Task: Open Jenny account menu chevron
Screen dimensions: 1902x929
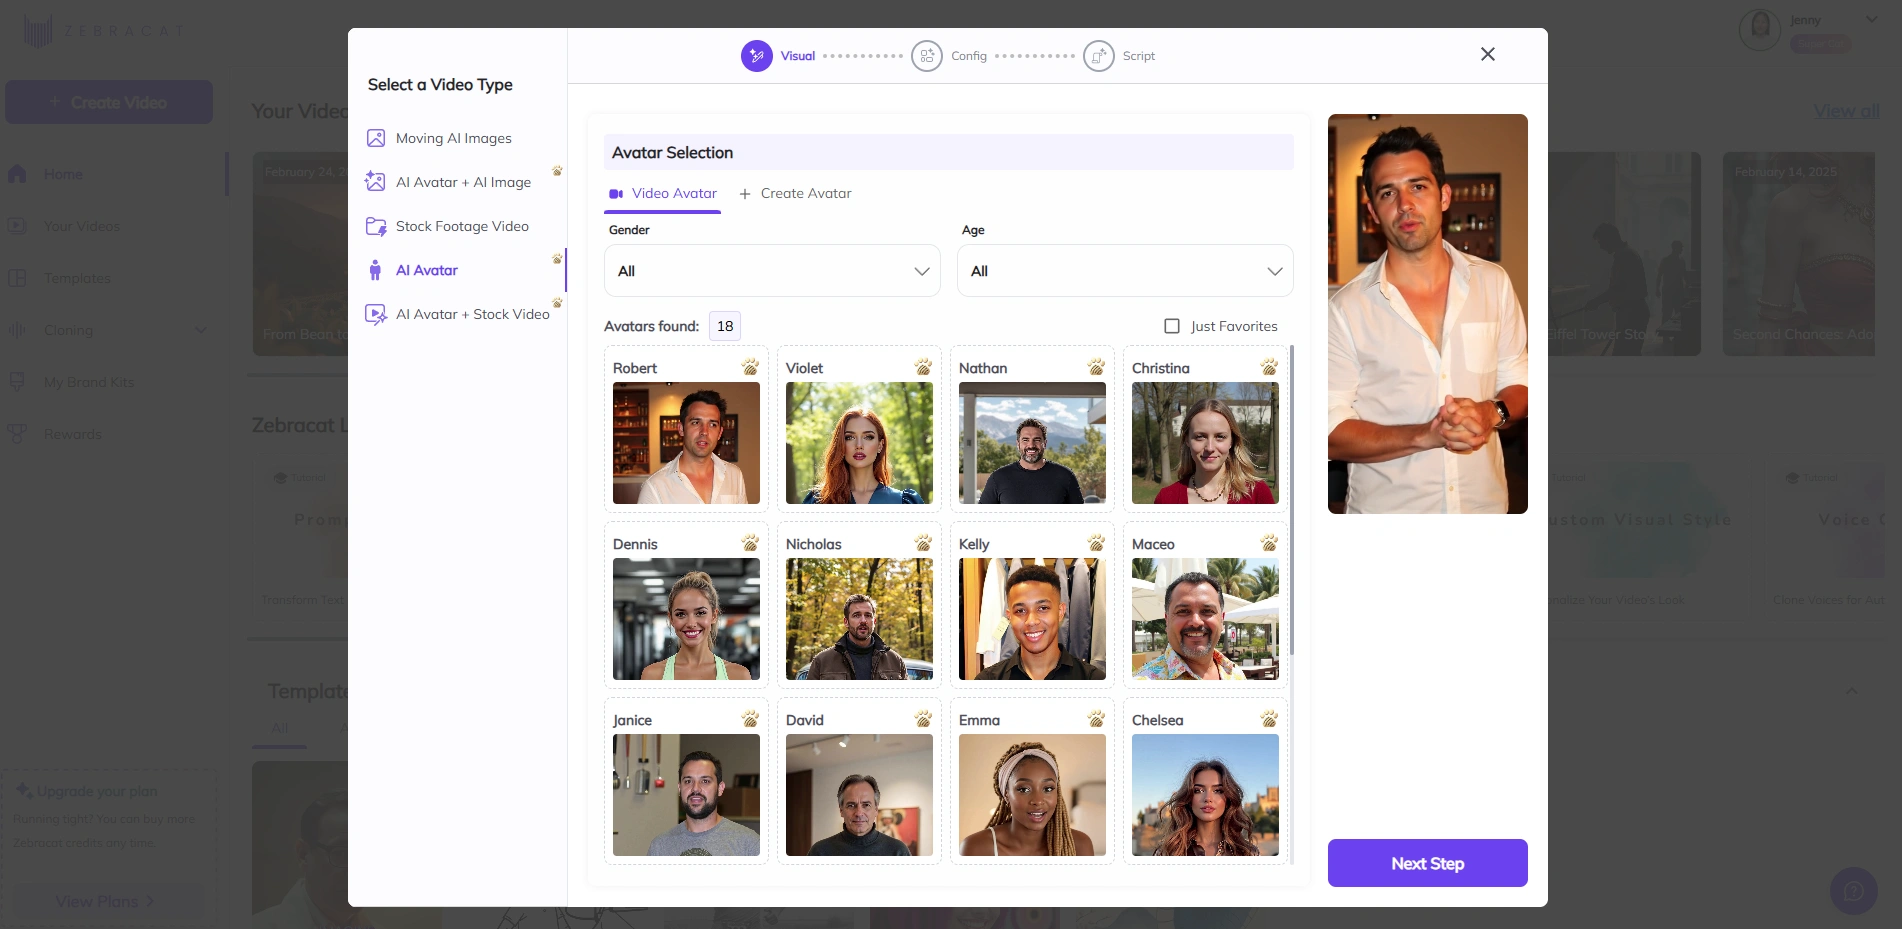Action: [1871, 19]
